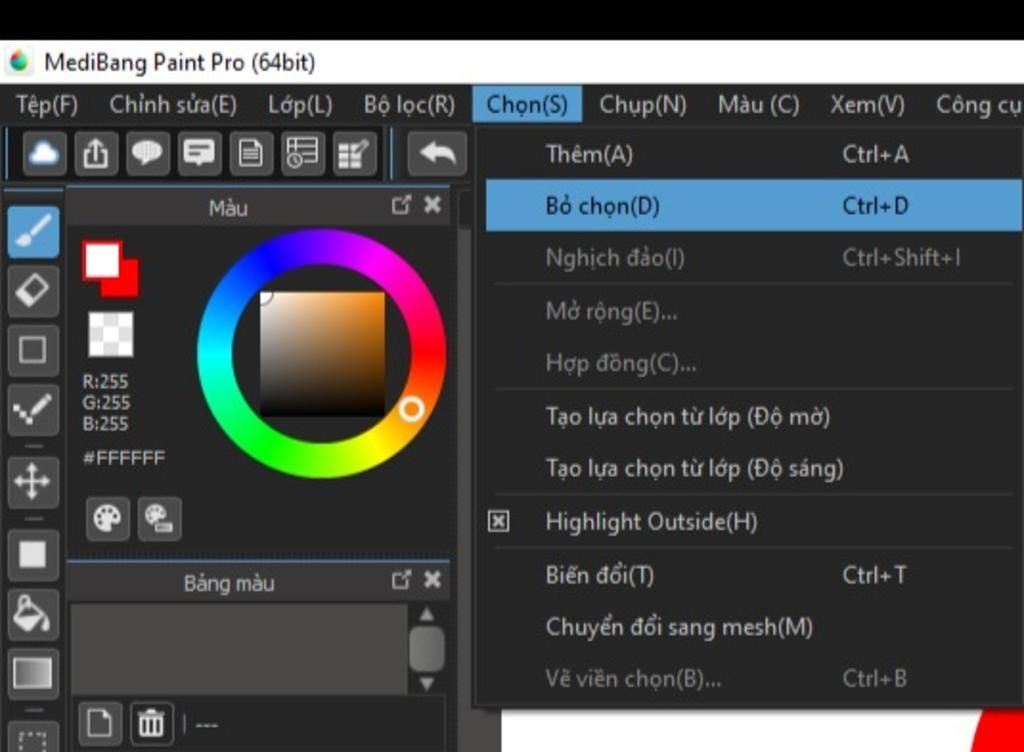1024x752 pixels.
Task: Select the Gradient tool
Action: coord(33,674)
